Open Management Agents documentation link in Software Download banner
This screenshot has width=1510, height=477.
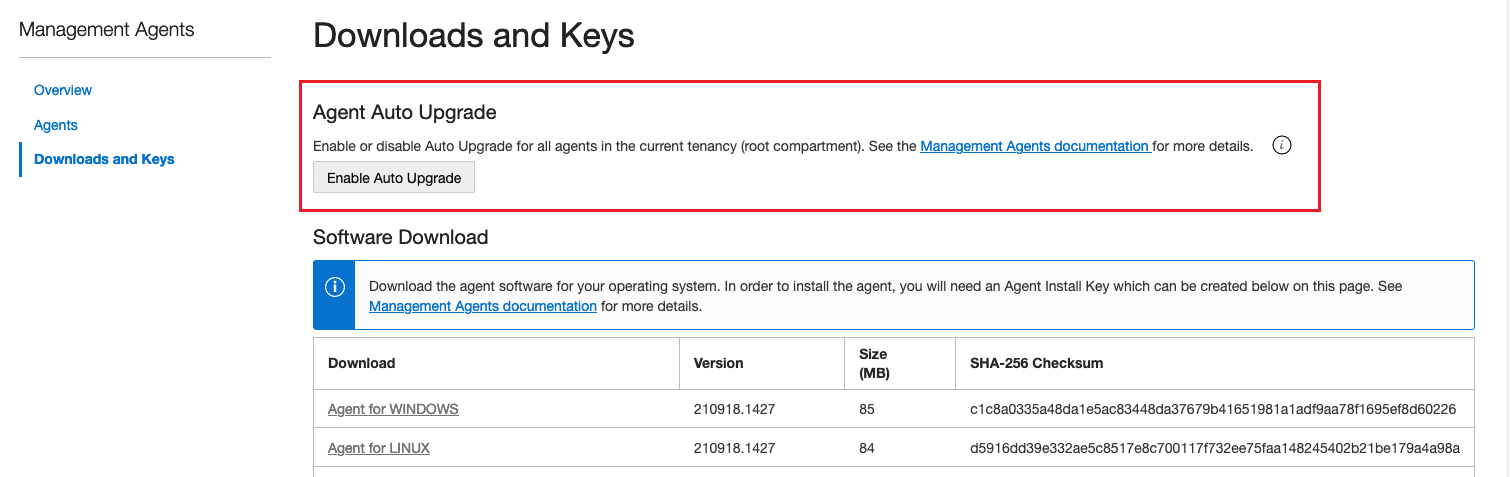(x=483, y=306)
